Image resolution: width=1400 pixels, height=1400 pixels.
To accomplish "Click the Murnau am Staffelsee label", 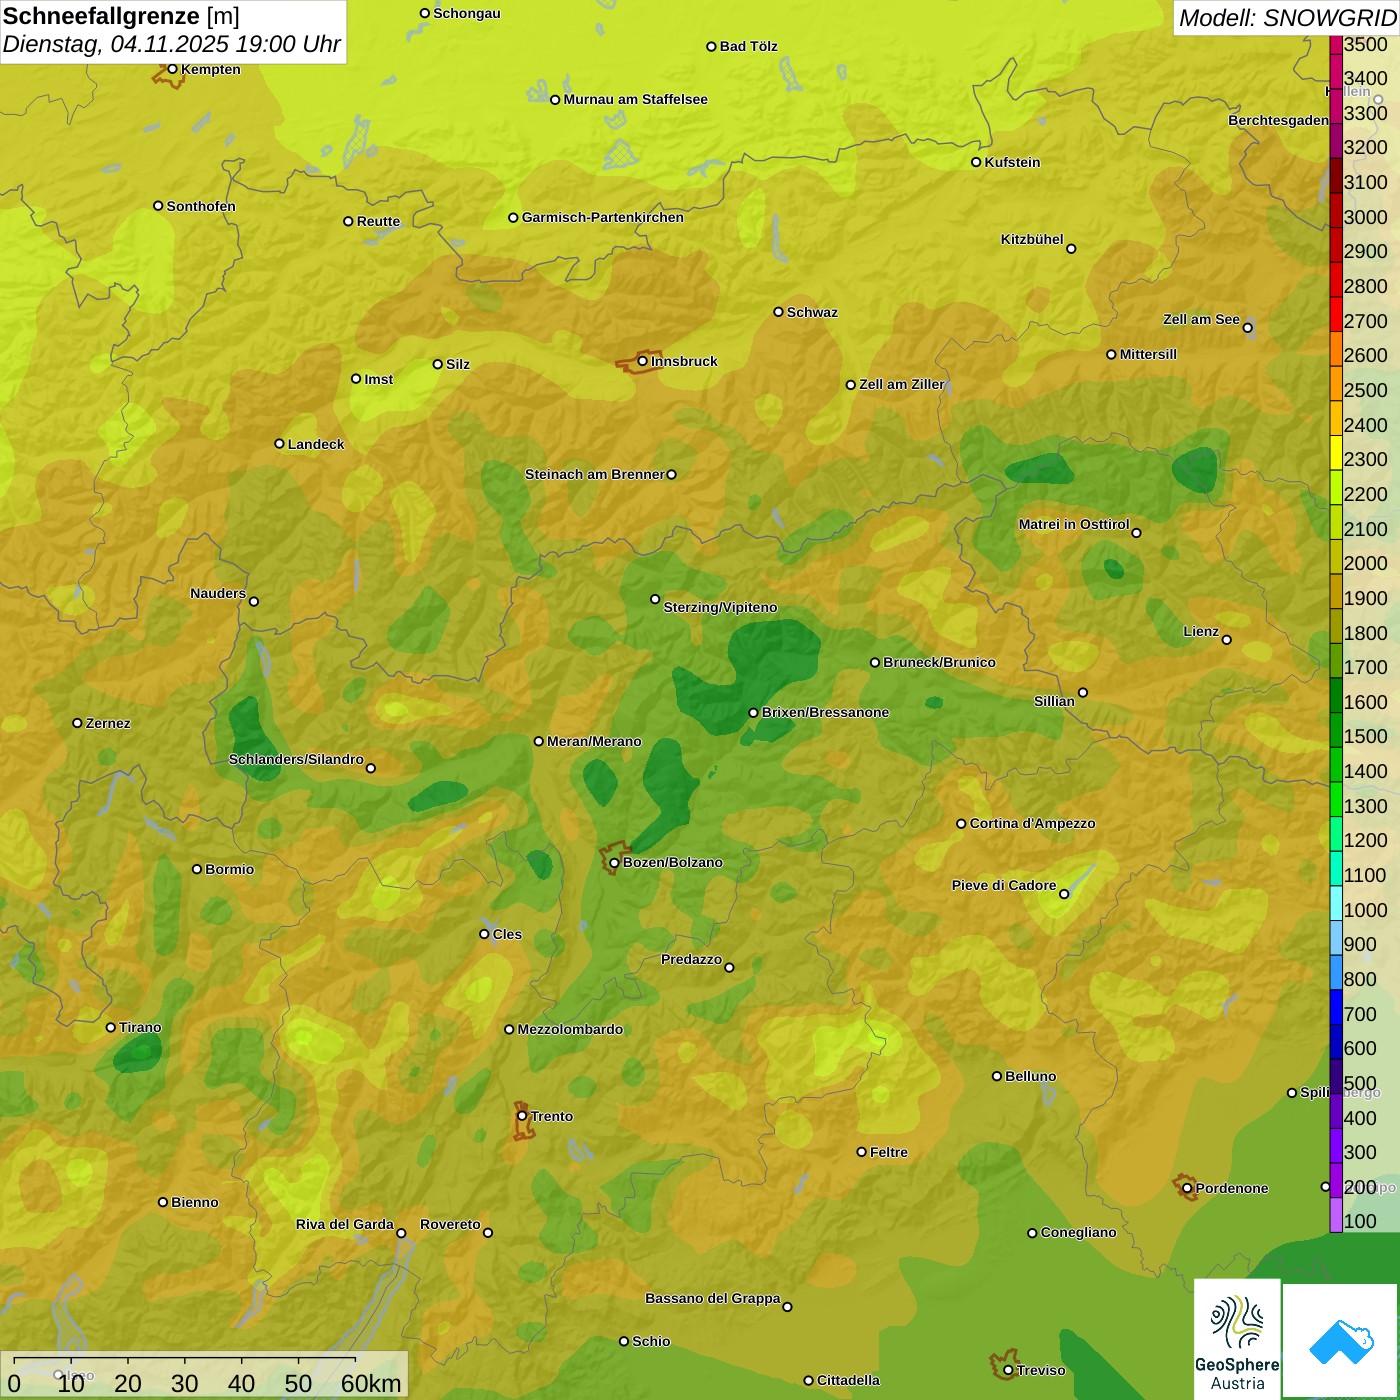I will click(636, 99).
